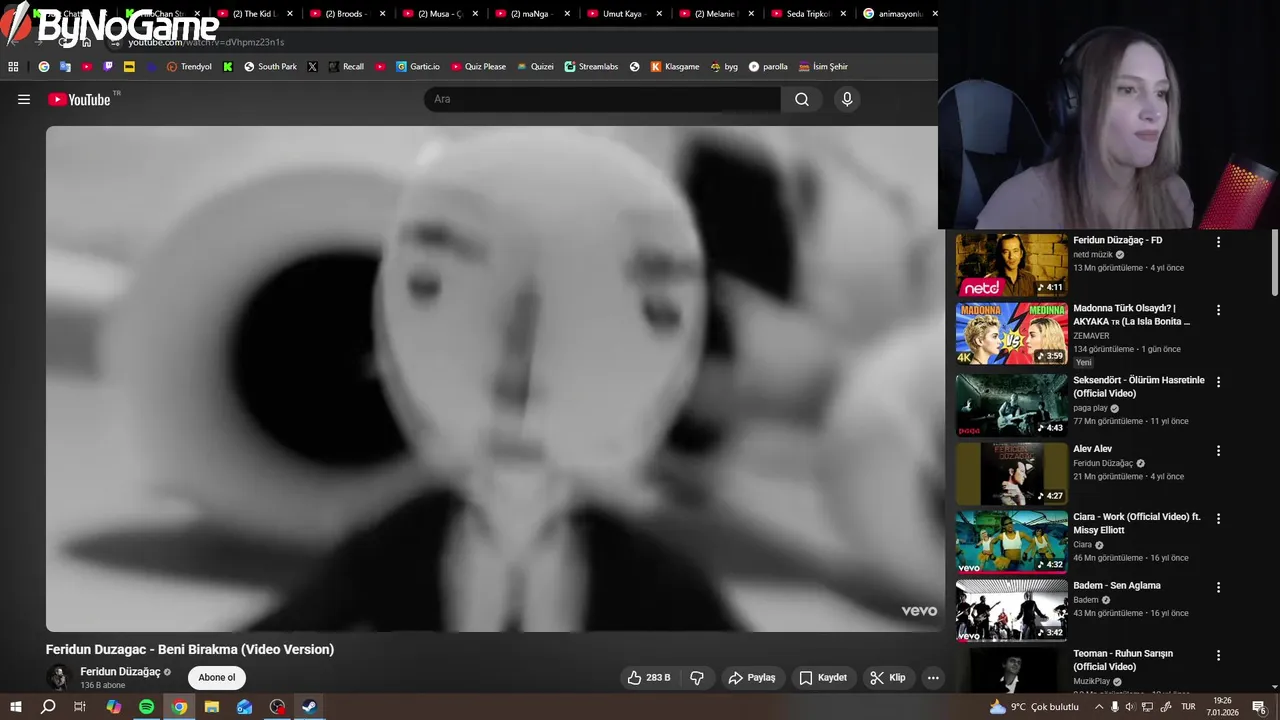The image size is (1280, 720).
Task: Click the Klip clip button
Action: point(888,677)
